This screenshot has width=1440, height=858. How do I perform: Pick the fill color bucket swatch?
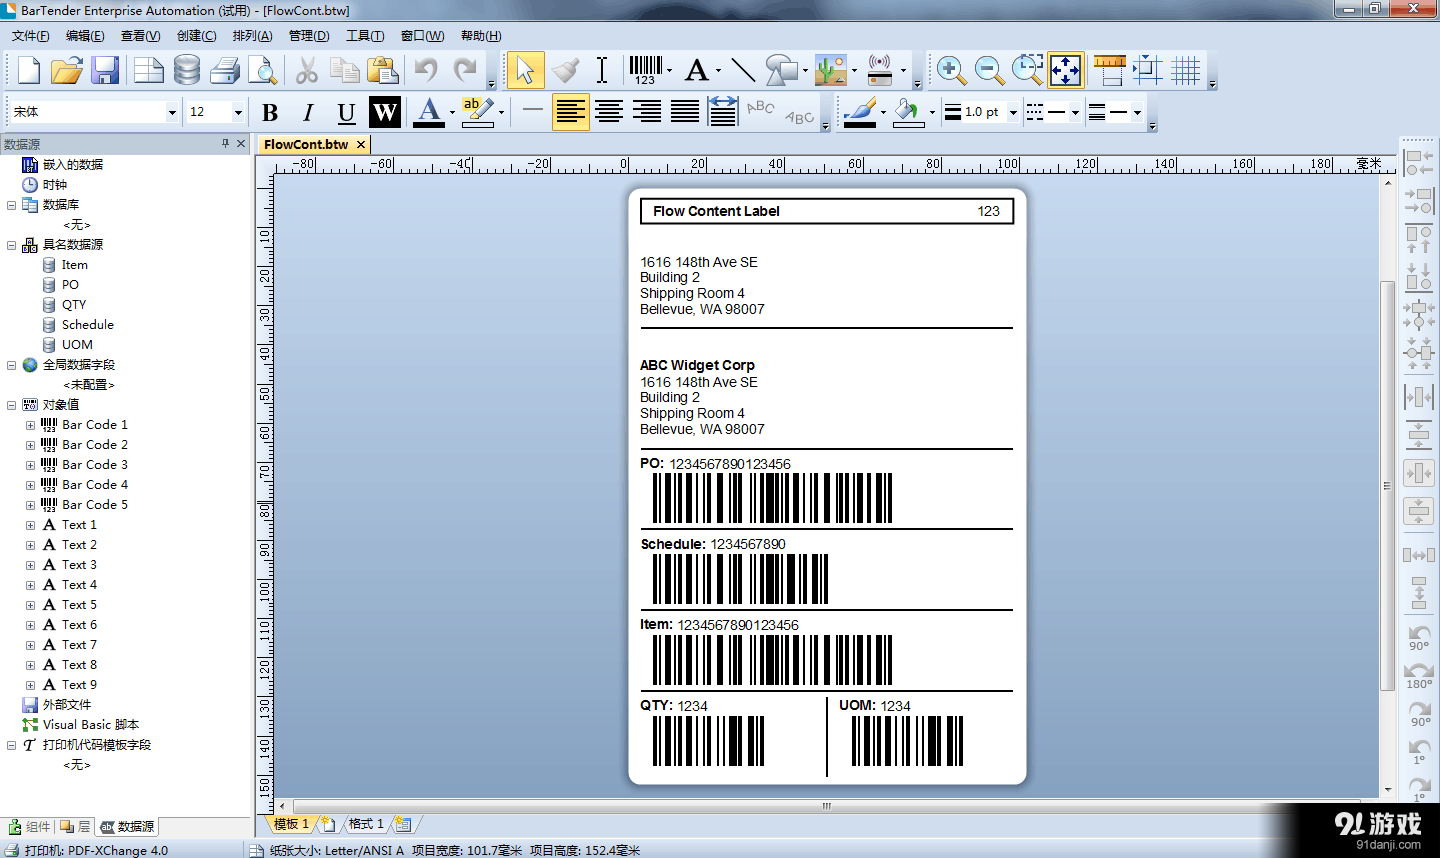pos(908,112)
